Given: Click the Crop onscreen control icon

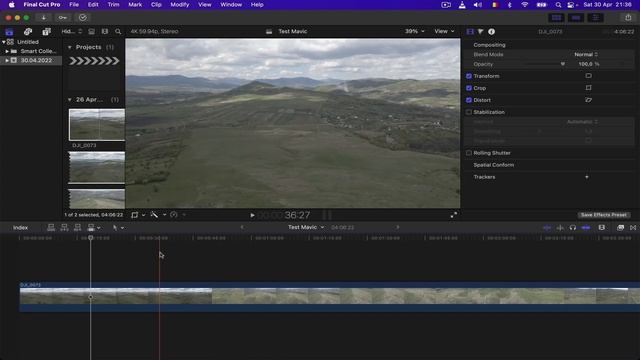Looking at the screenshot, I should pyautogui.click(x=588, y=88).
